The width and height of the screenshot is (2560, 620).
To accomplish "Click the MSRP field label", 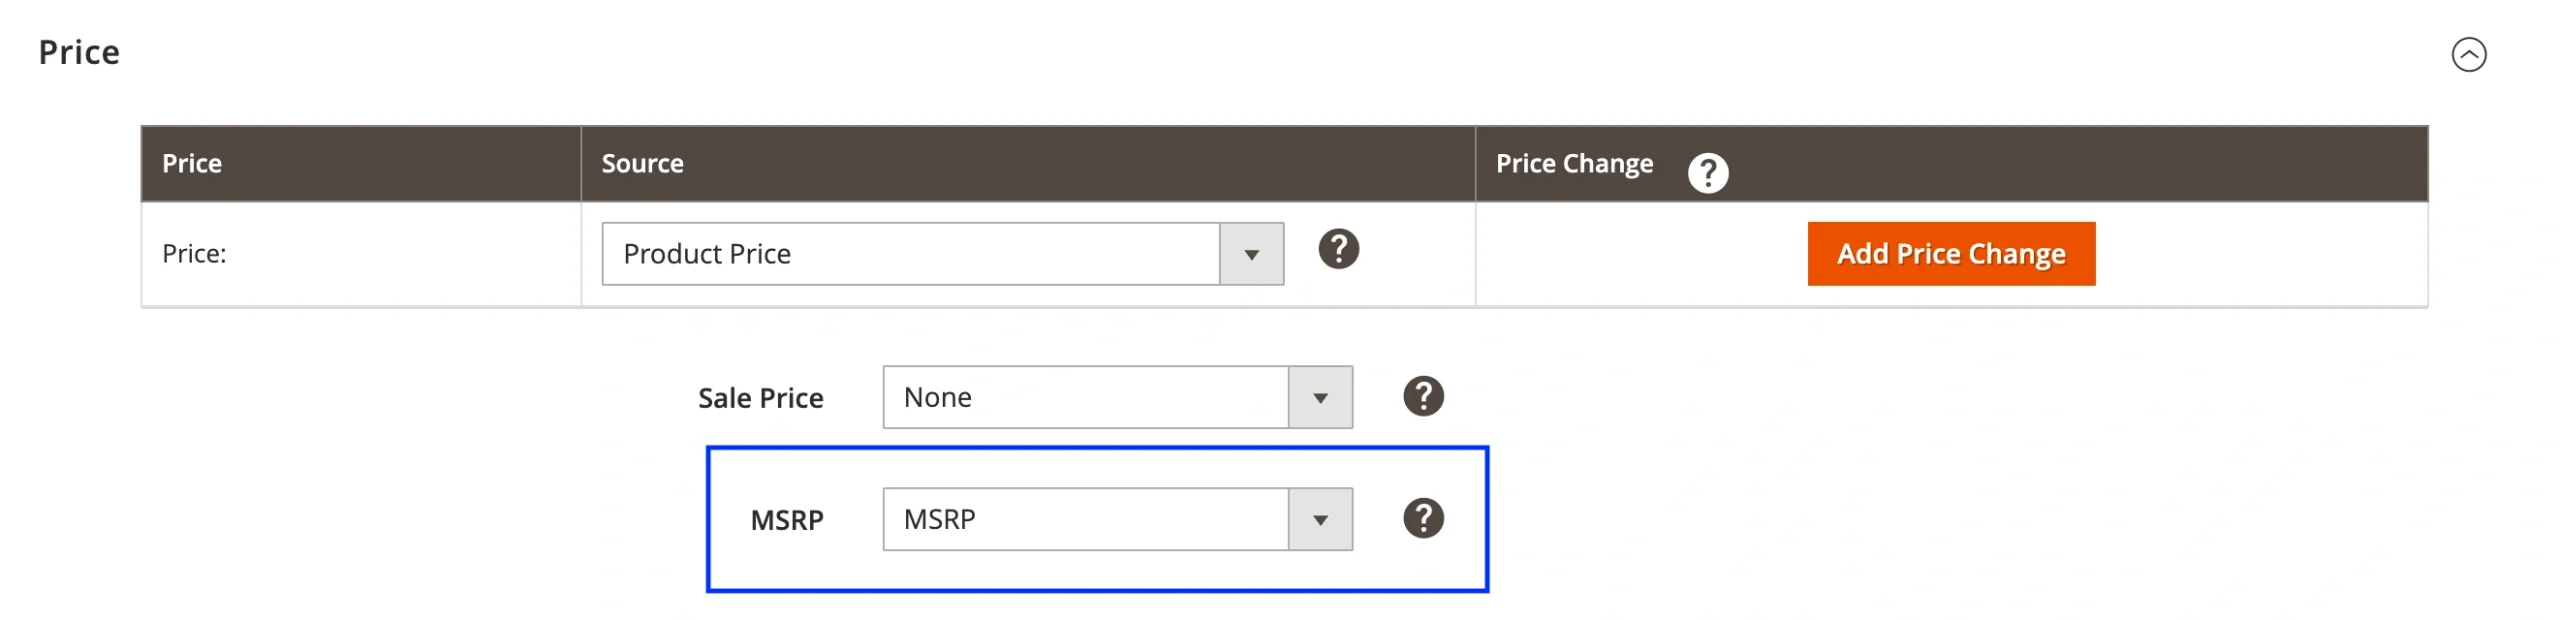I will pyautogui.click(x=786, y=520).
